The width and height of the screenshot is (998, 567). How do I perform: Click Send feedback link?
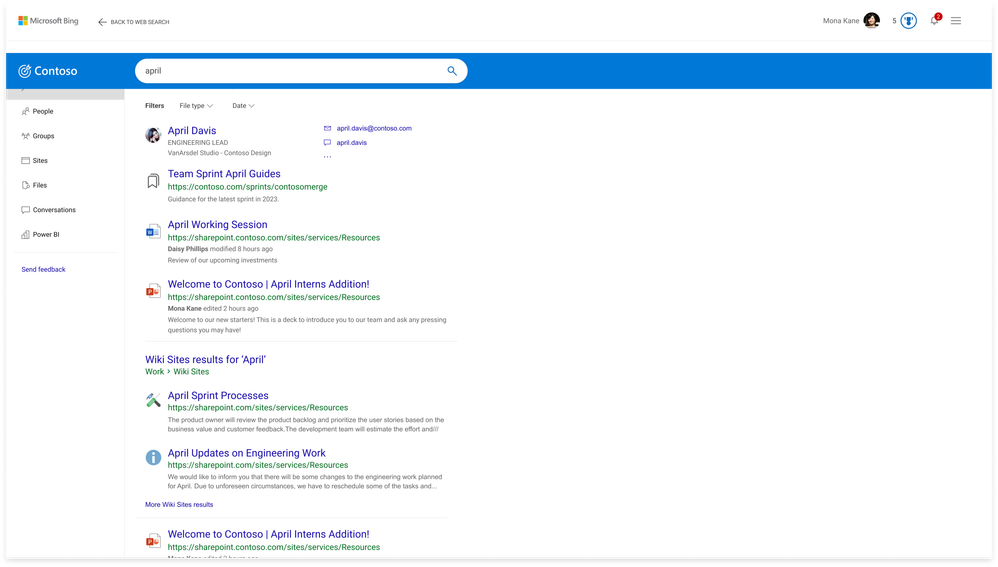coord(43,269)
